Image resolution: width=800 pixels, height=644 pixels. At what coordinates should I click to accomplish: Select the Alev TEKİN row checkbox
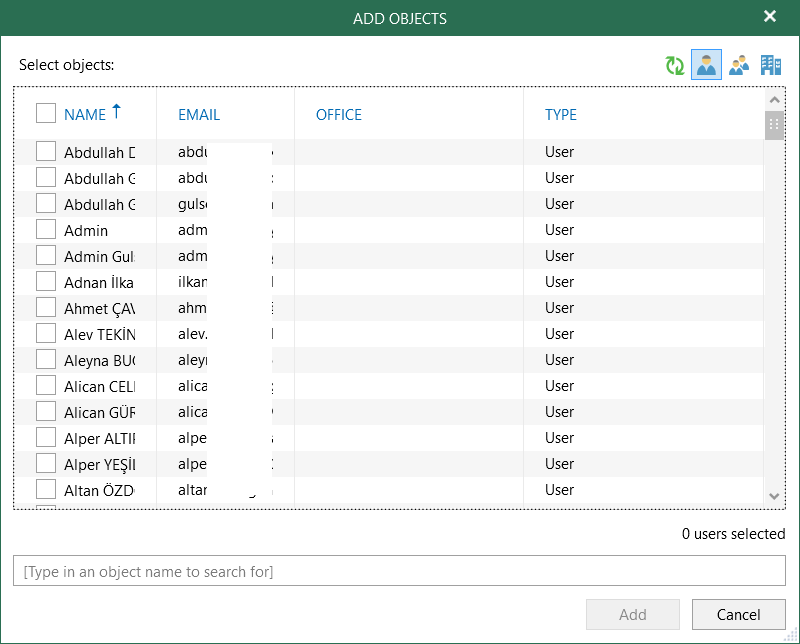click(46, 333)
